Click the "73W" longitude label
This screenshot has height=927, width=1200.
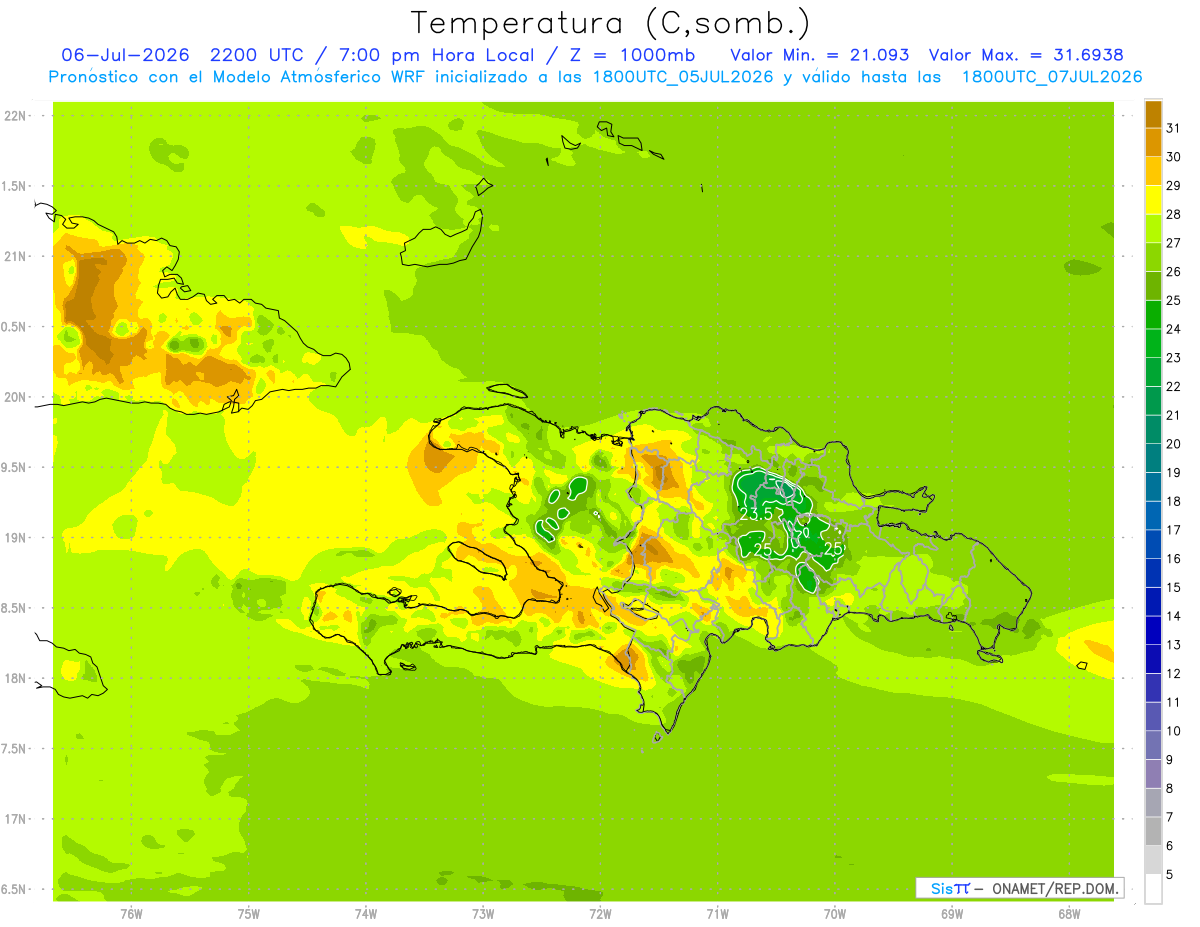click(x=483, y=913)
